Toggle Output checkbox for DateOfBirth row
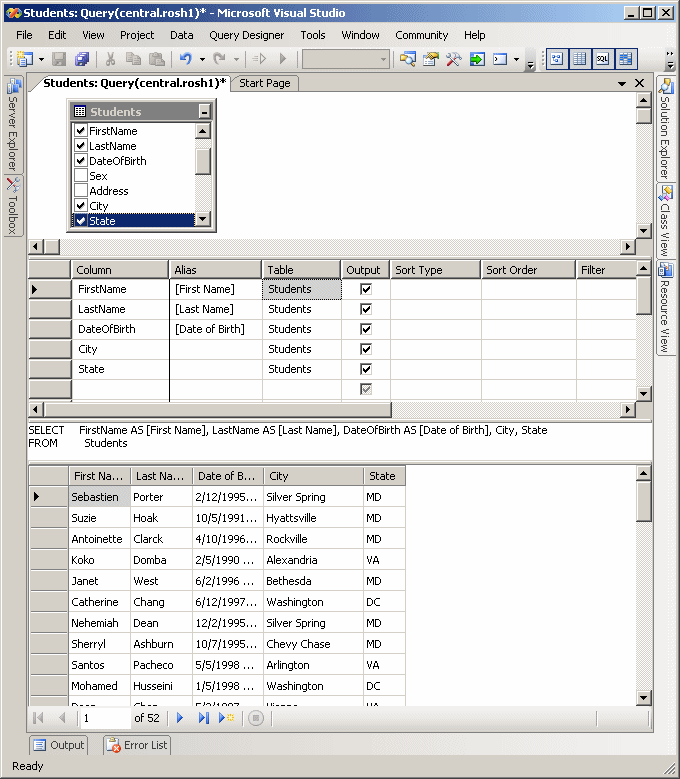The width and height of the screenshot is (680, 779). 366,329
